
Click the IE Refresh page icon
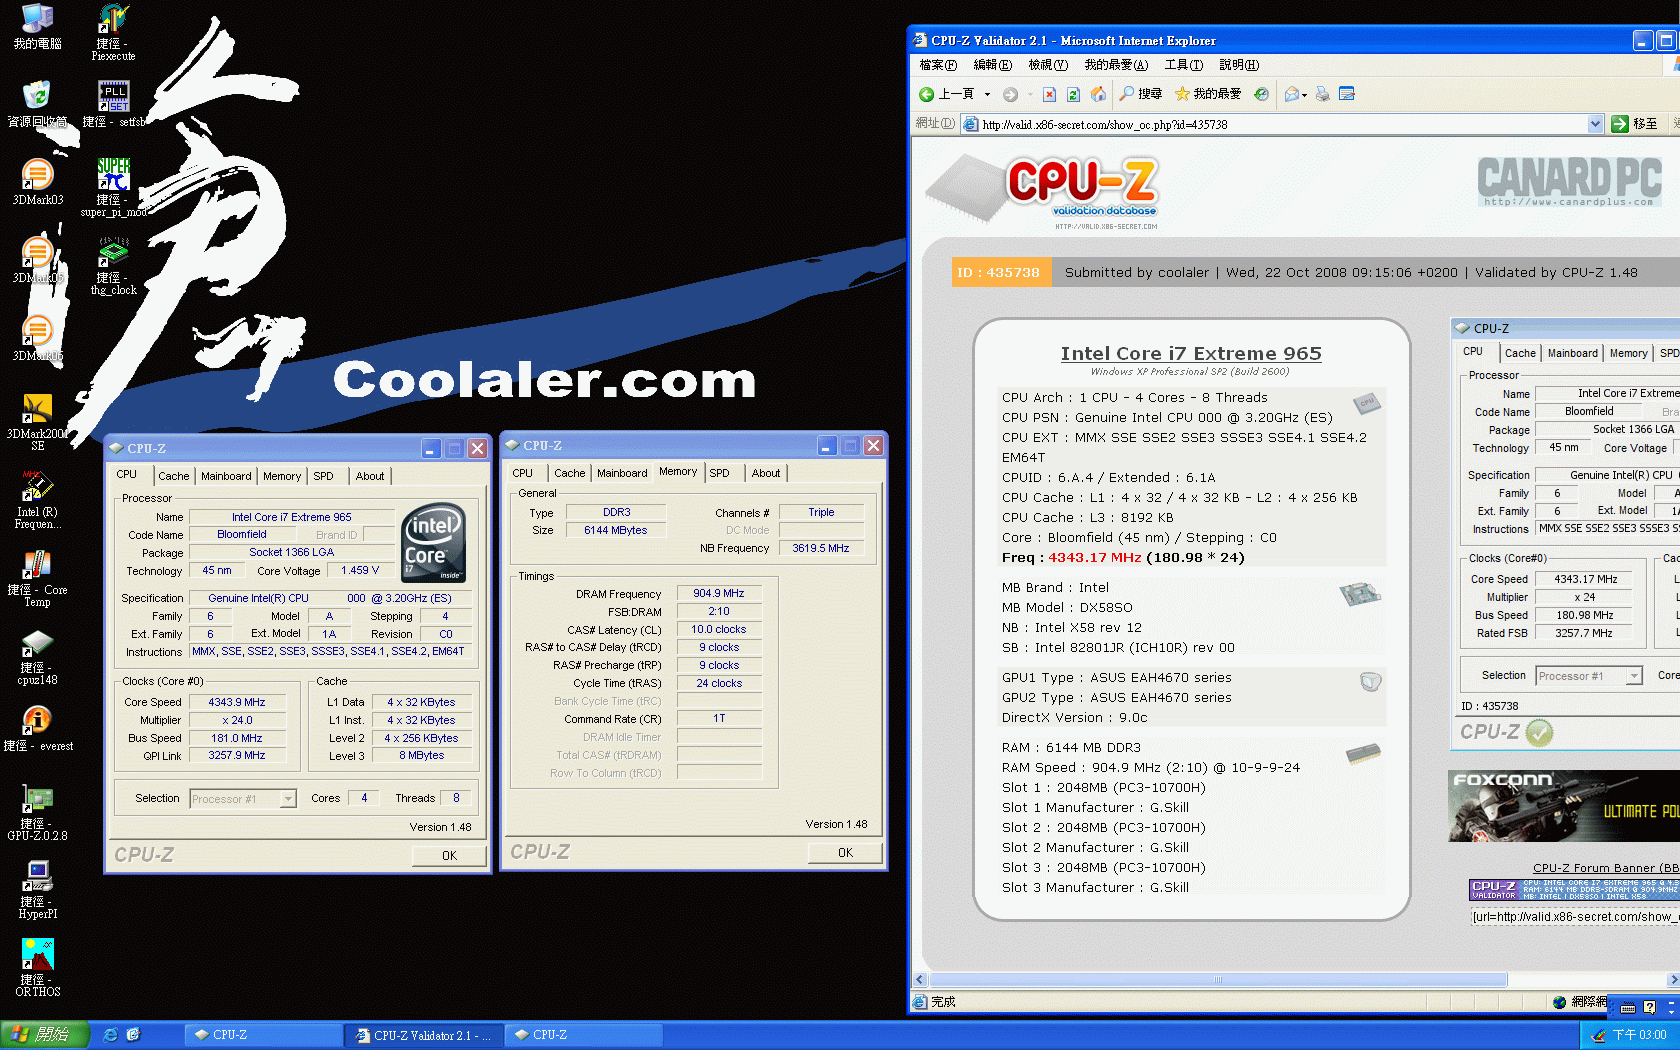[1073, 94]
